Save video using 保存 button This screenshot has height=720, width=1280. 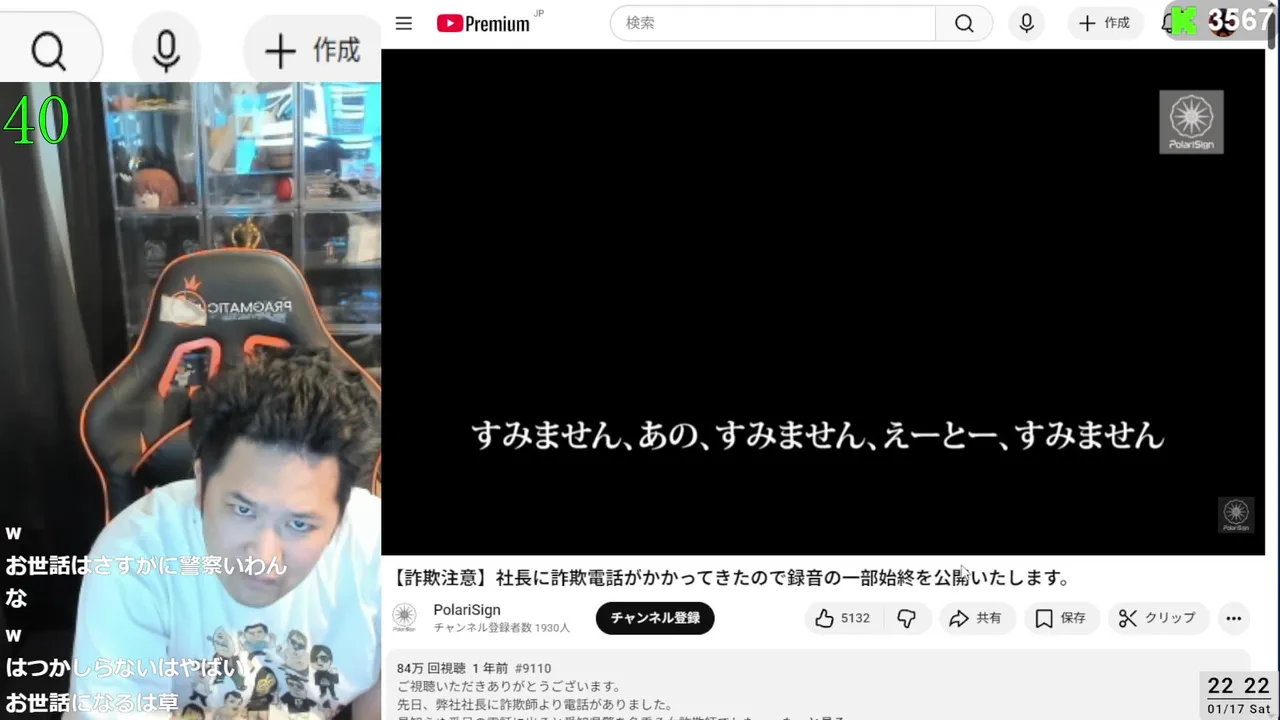click(1061, 618)
